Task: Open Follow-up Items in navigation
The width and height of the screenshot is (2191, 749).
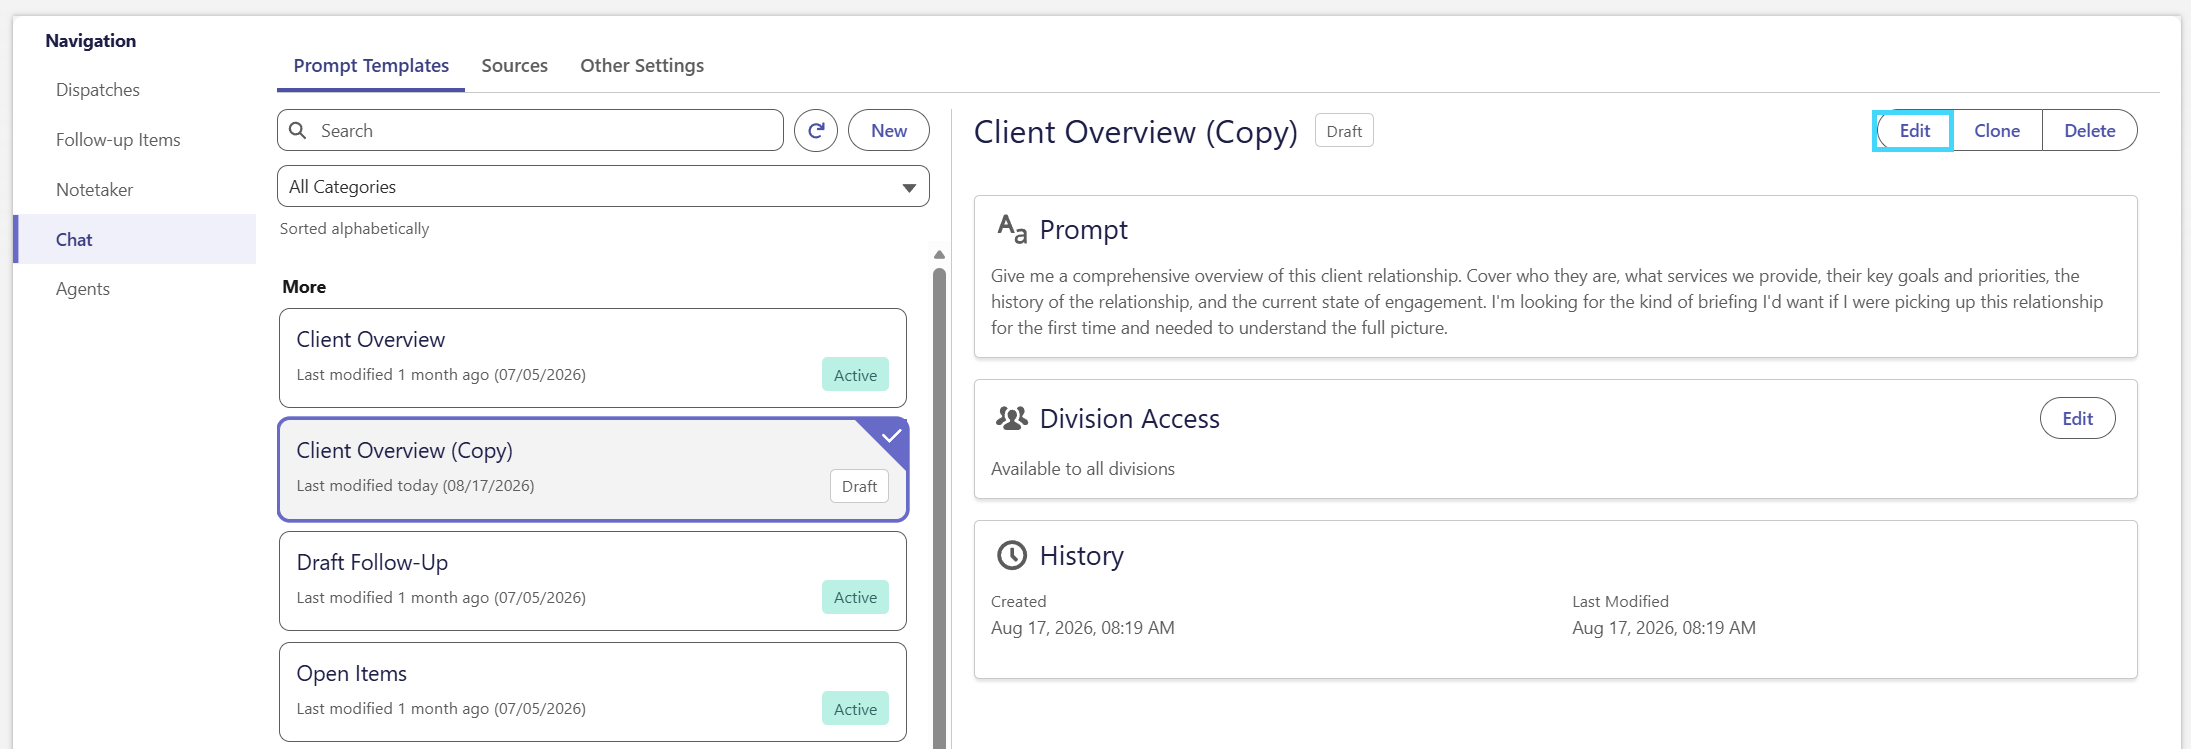Action: click(118, 140)
